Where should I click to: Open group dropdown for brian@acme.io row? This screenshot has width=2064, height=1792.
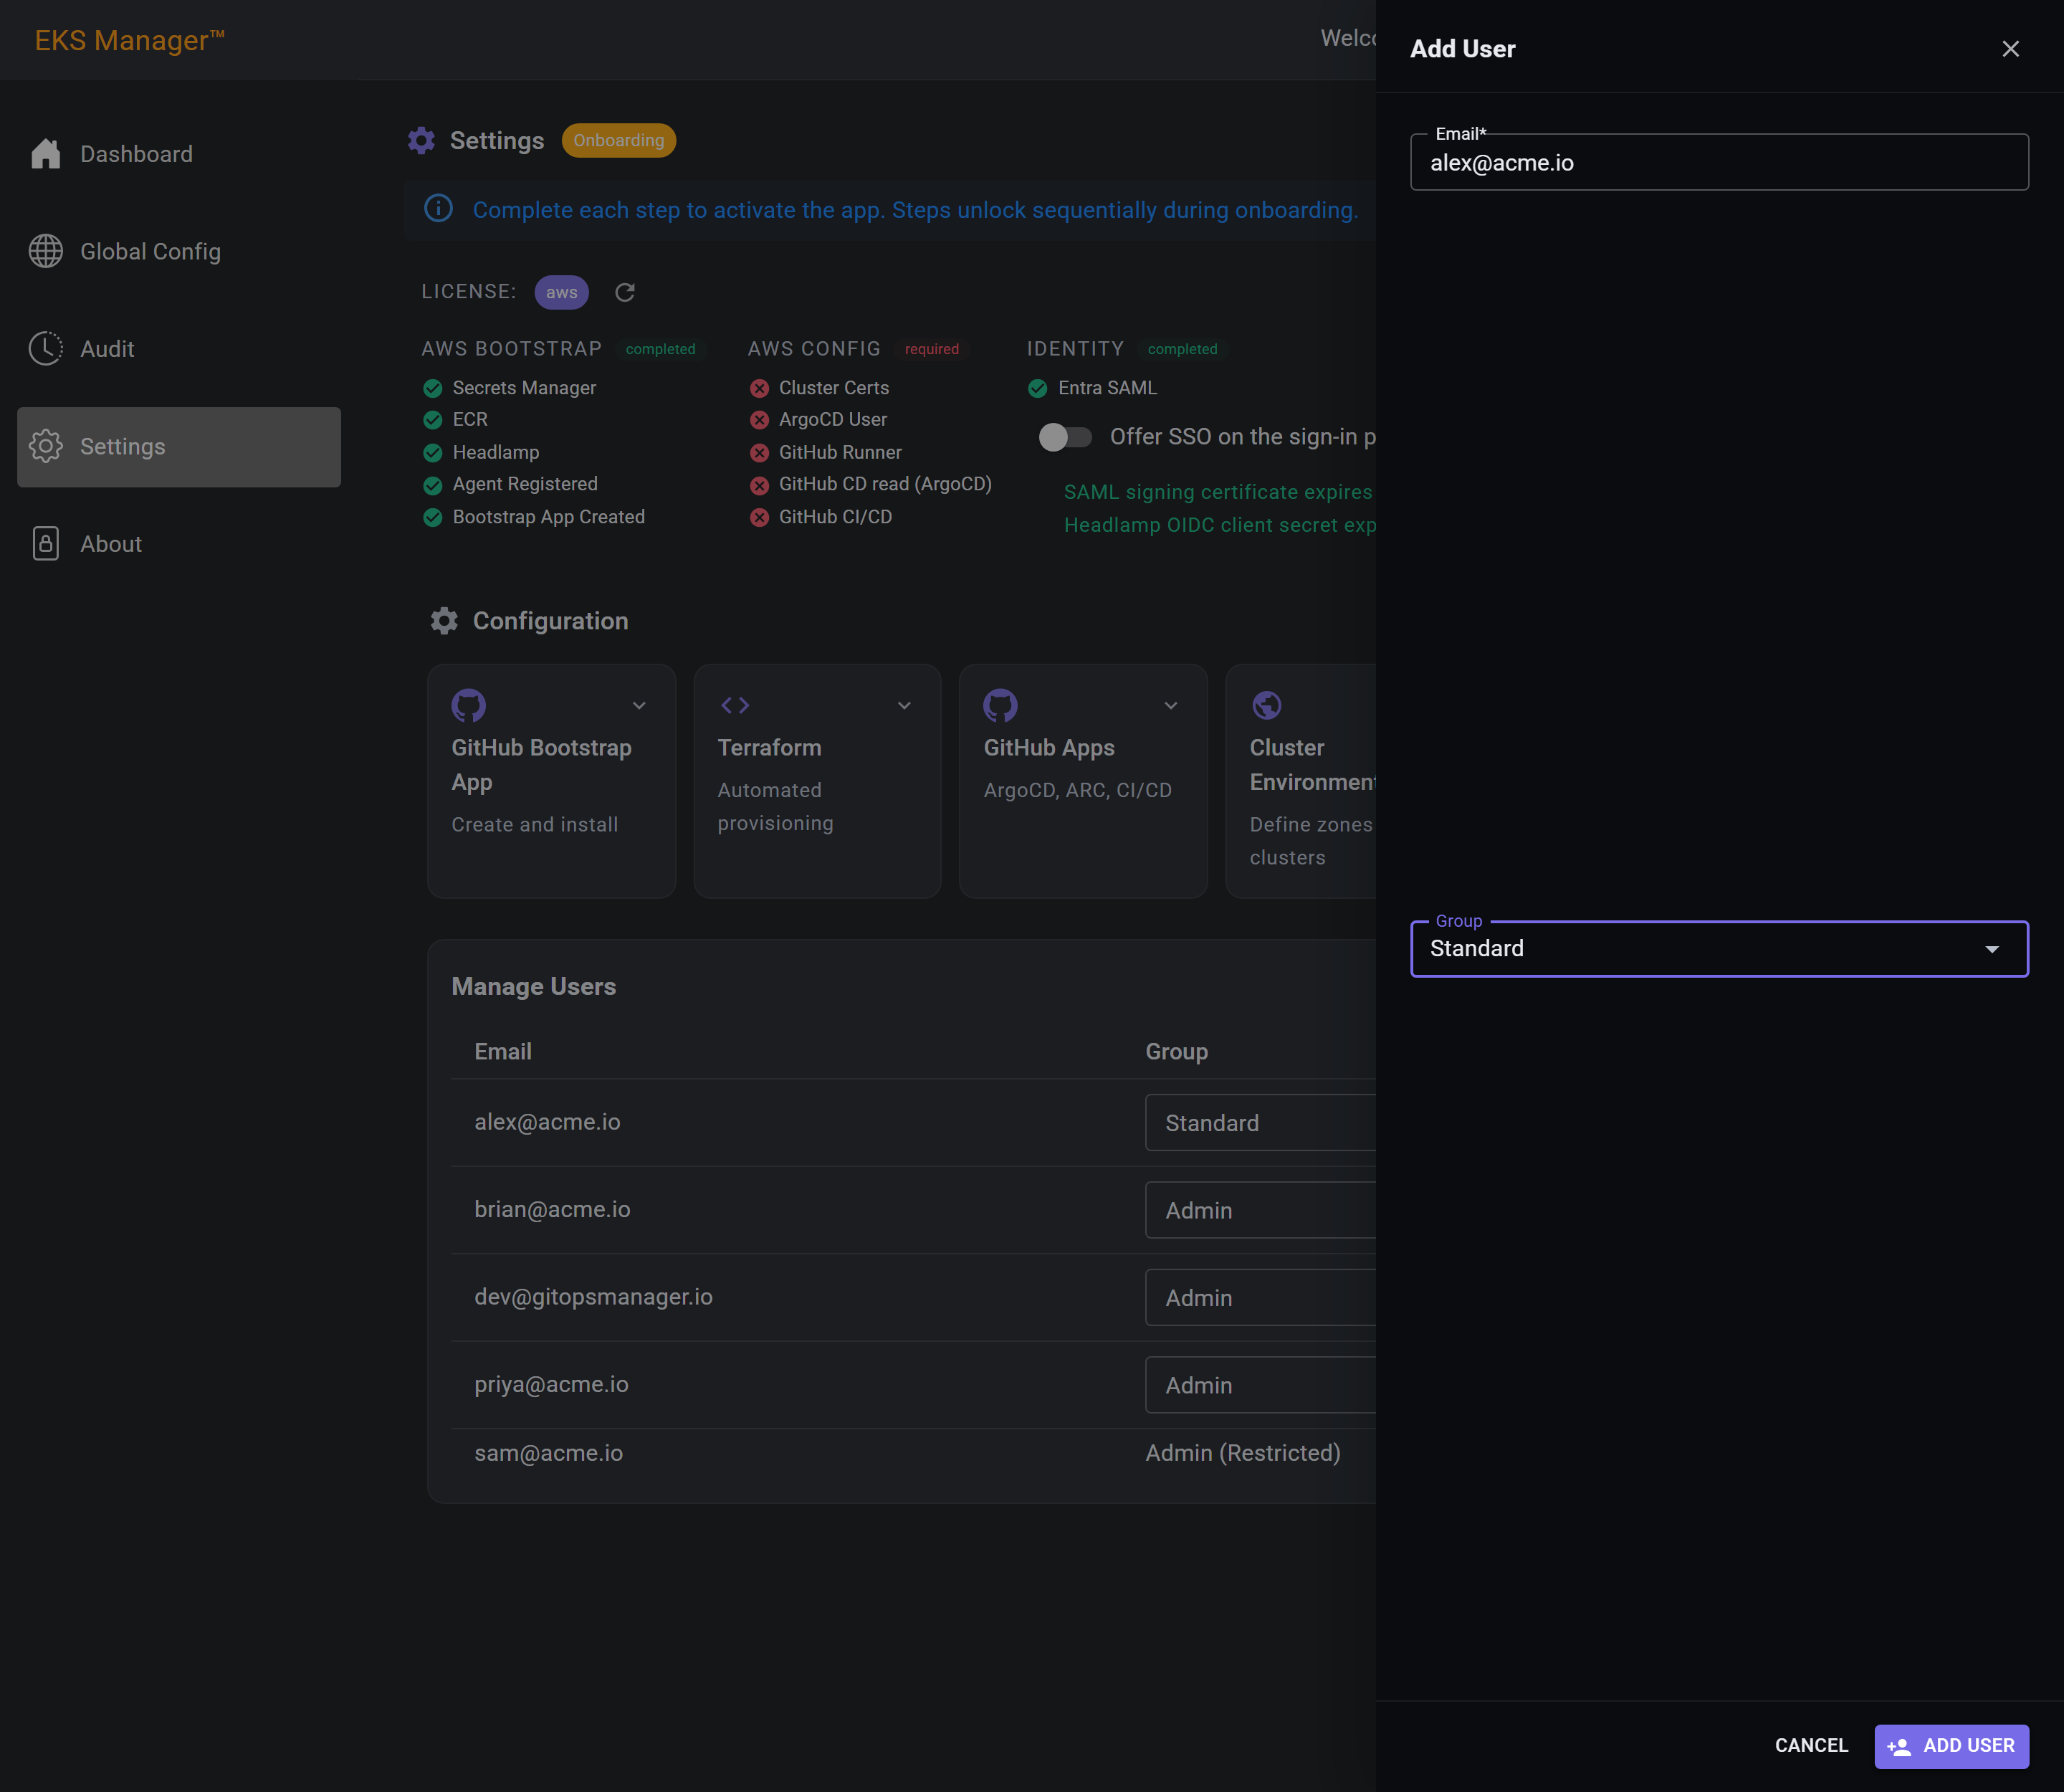(x=1261, y=1210)
